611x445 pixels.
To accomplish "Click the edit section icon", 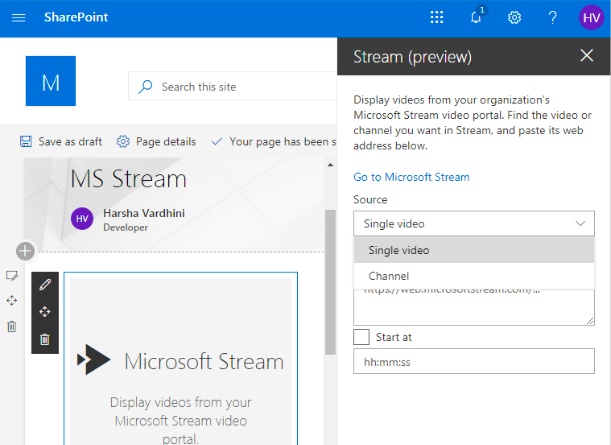I will (x=12, y=275).
